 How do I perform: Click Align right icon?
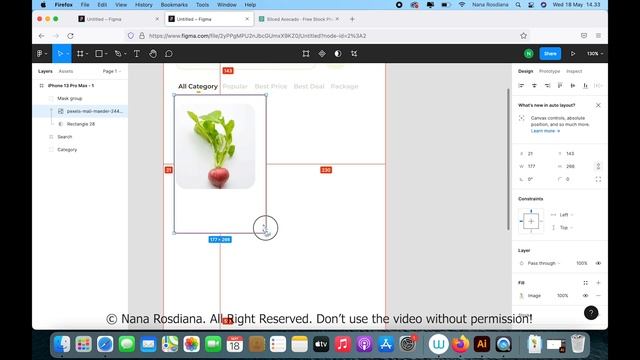pyautogui.click(x=547, y=85)
